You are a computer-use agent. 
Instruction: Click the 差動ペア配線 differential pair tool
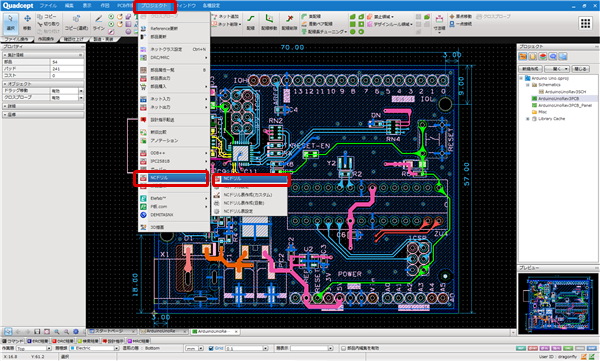tap(317, 24)
